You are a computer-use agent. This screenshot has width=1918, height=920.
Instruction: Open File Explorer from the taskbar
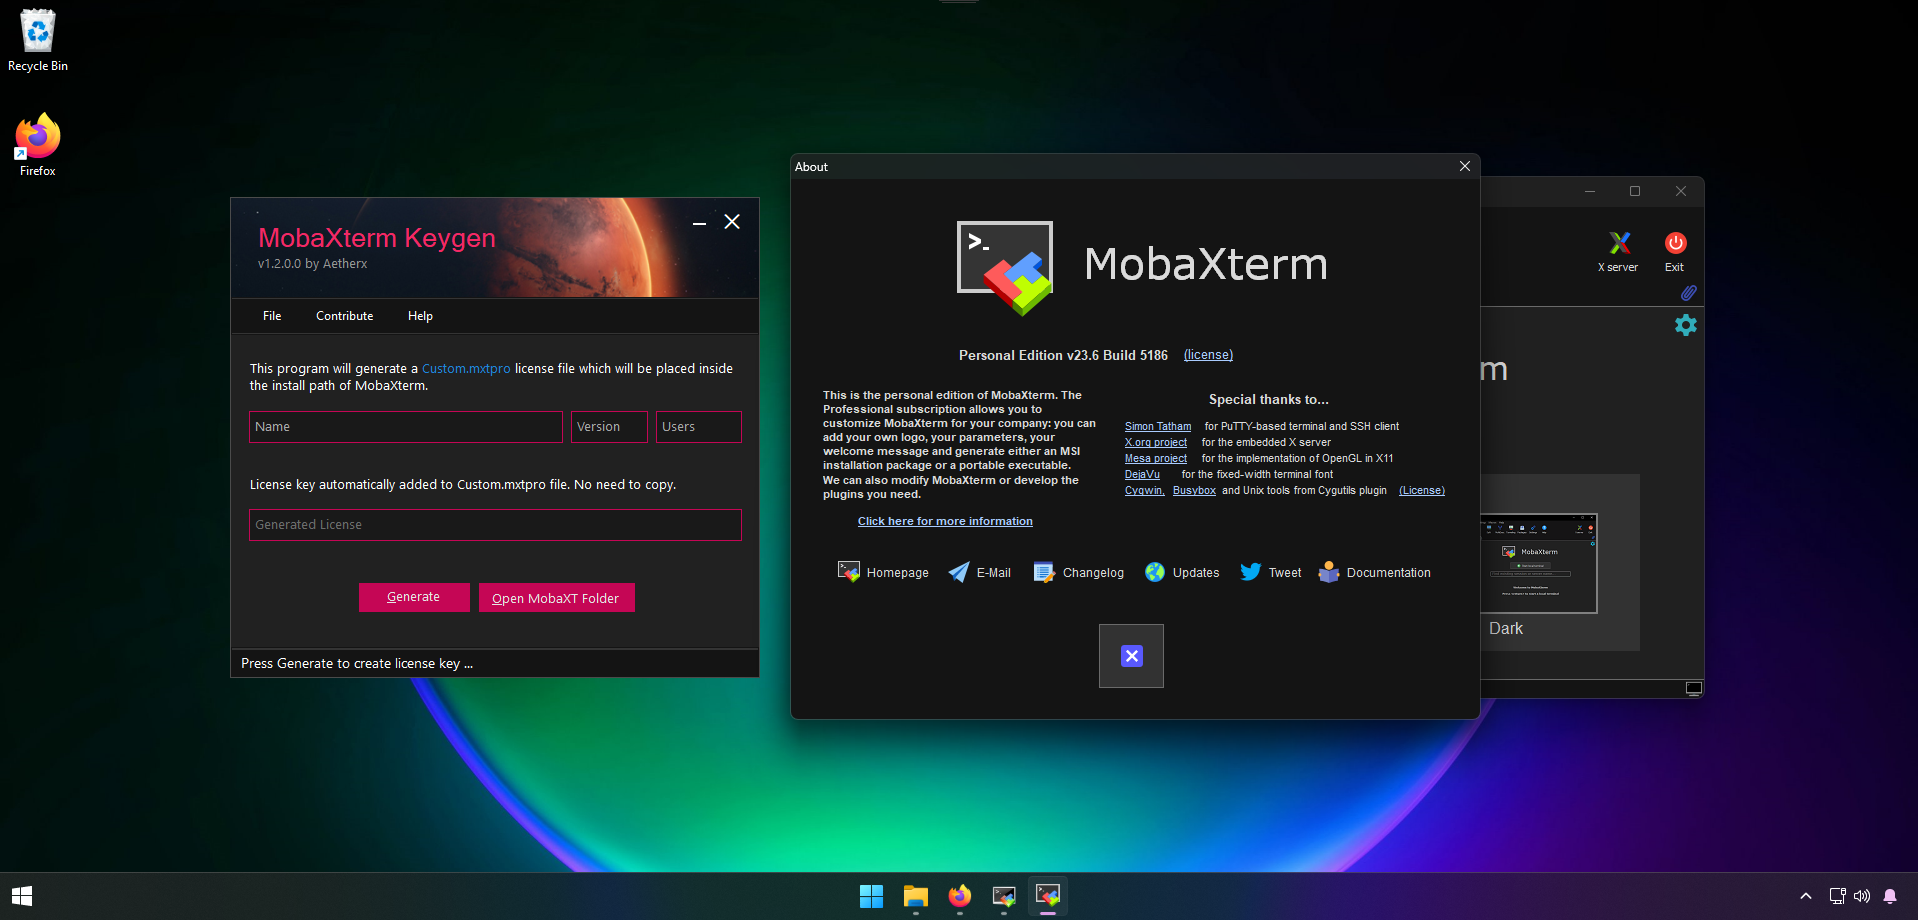click(916, 896)
